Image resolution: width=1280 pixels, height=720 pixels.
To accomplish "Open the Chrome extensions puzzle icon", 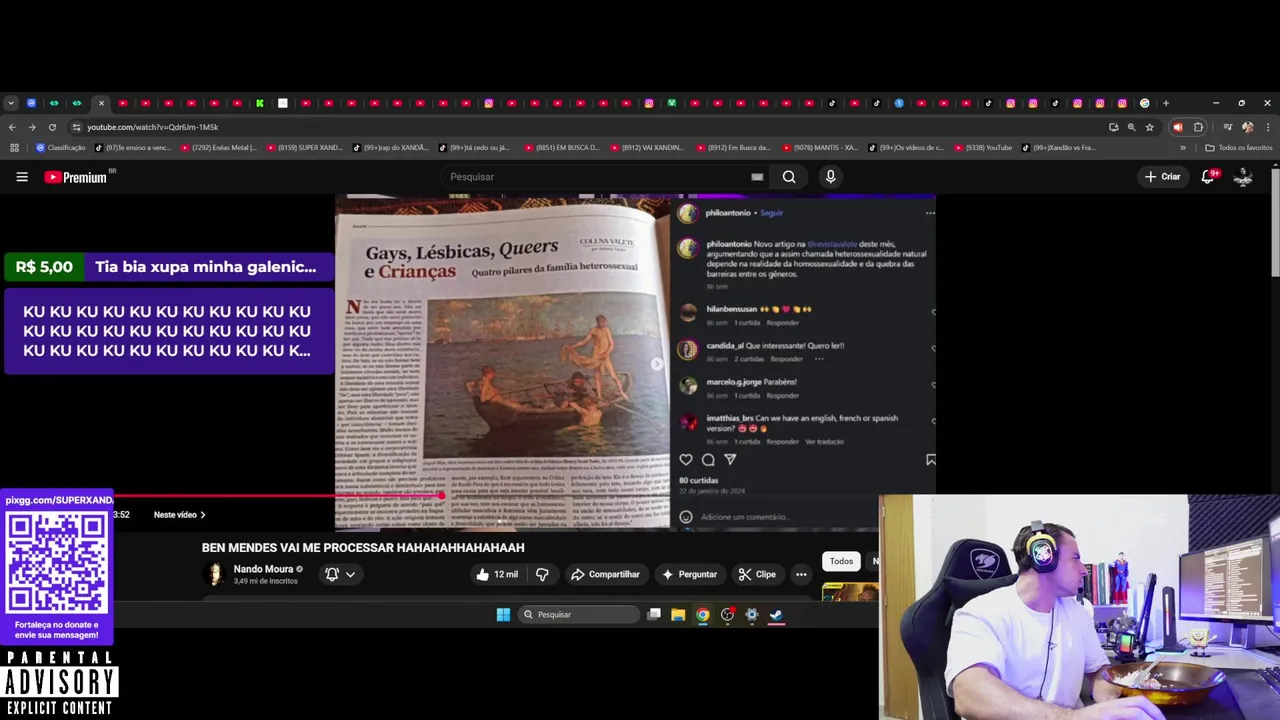I will click(x=1199, y=127).
